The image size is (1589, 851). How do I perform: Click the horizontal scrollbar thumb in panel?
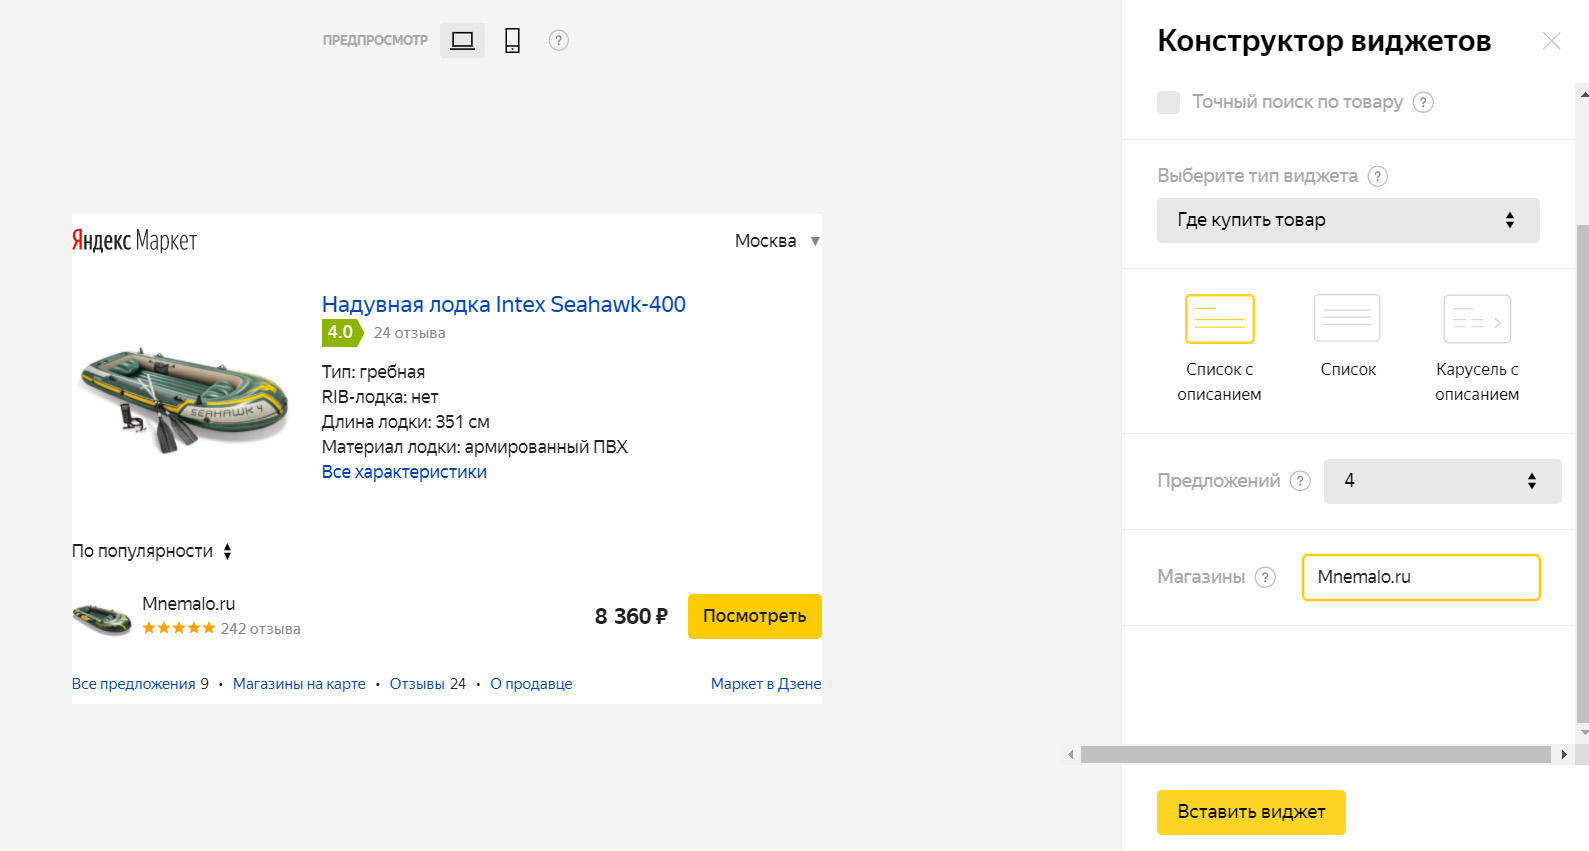pyautogui.click(x=1315, y=755)
